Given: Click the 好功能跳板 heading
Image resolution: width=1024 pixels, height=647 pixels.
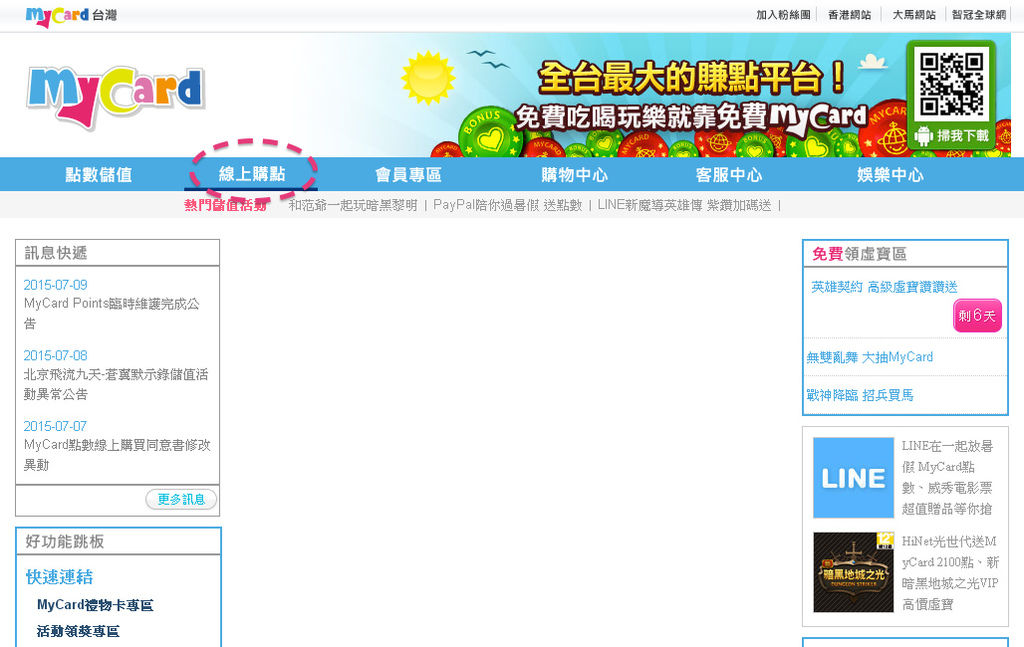Looking at the screenshot, I should tap(65, 541).
